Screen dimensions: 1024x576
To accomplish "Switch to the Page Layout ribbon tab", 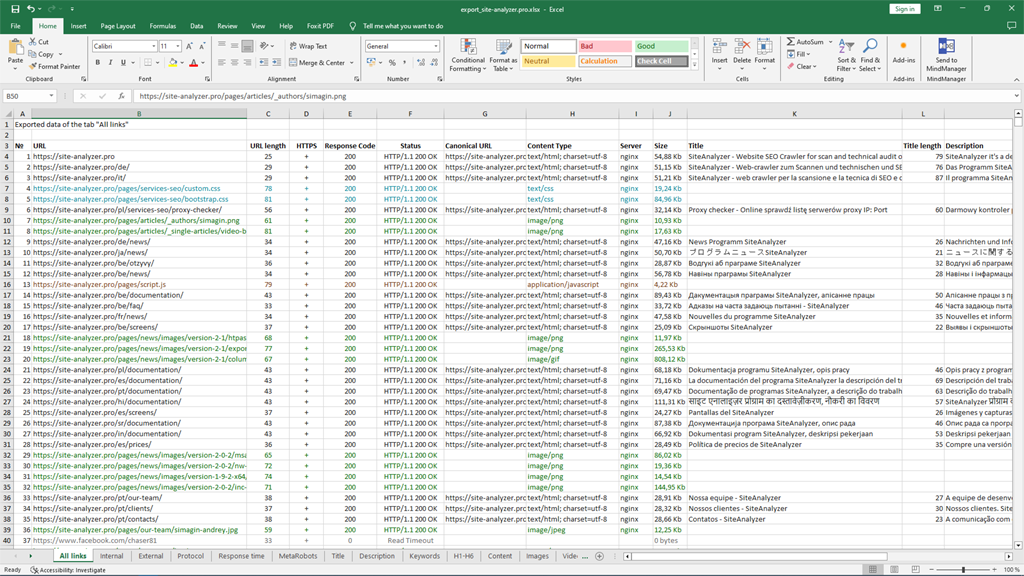I will click(118, 26).
